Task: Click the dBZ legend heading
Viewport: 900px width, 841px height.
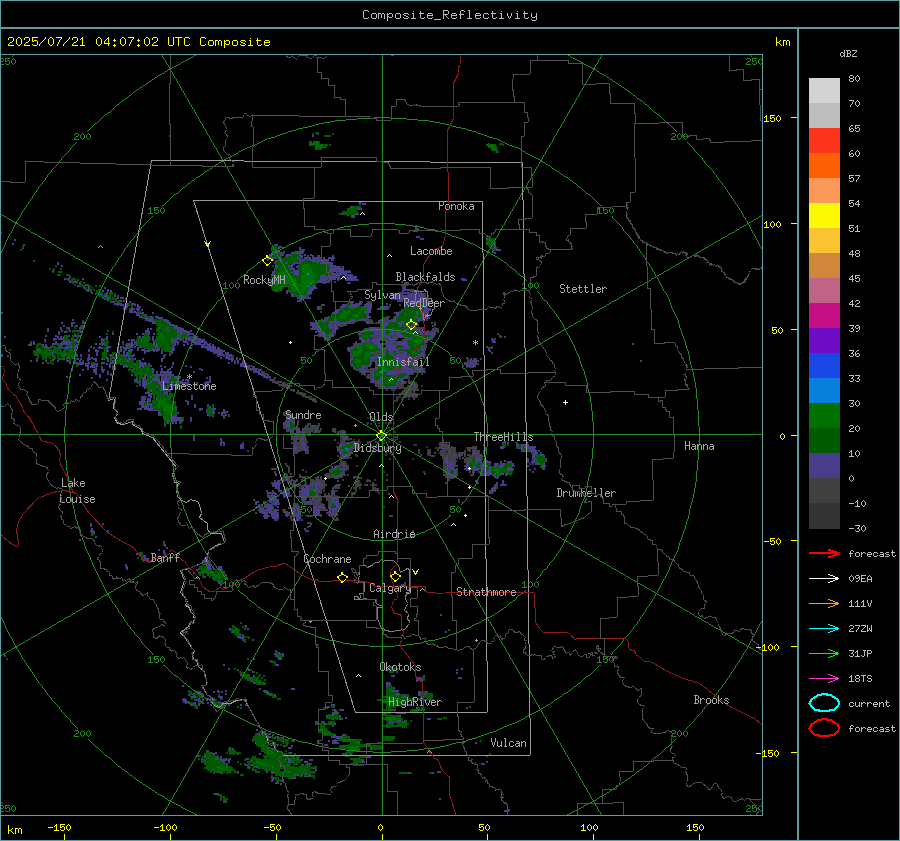Action: pos(848,53)
